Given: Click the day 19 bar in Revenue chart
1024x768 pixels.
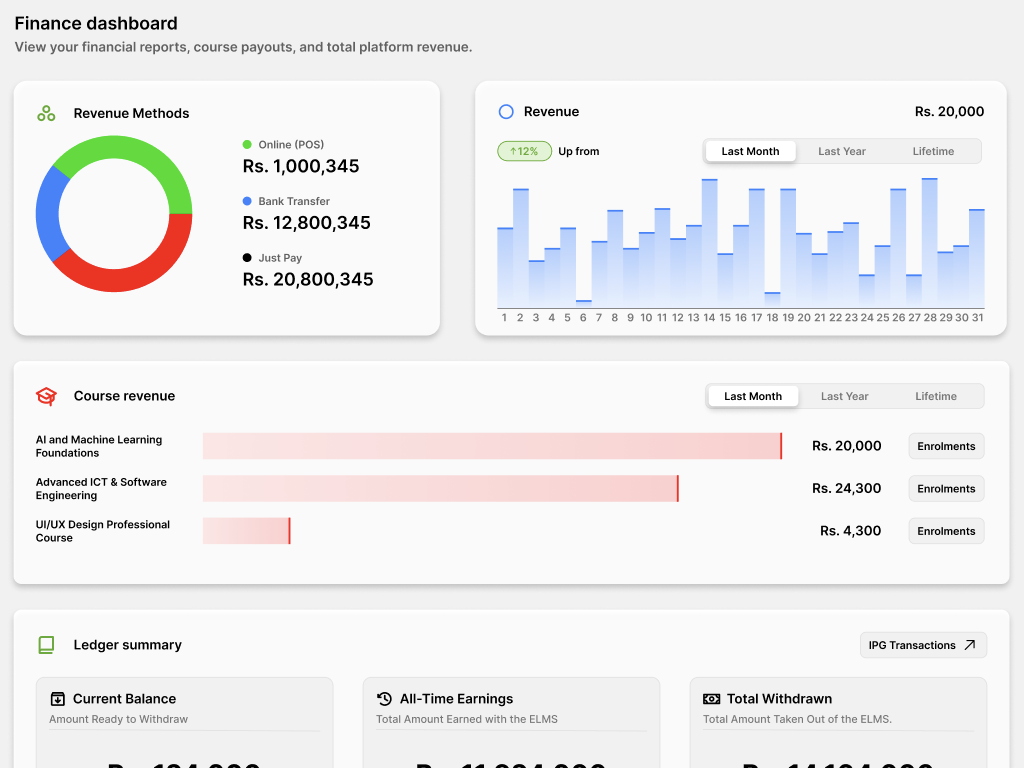Looking at the screenshot, I should pyautogui.click(x=788, y=248).
